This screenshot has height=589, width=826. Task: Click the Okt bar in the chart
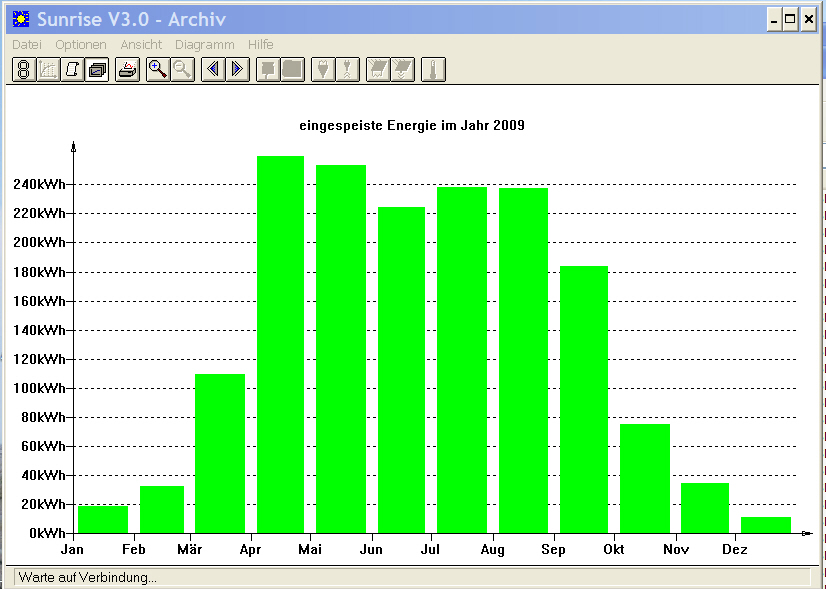coord(645,478)
